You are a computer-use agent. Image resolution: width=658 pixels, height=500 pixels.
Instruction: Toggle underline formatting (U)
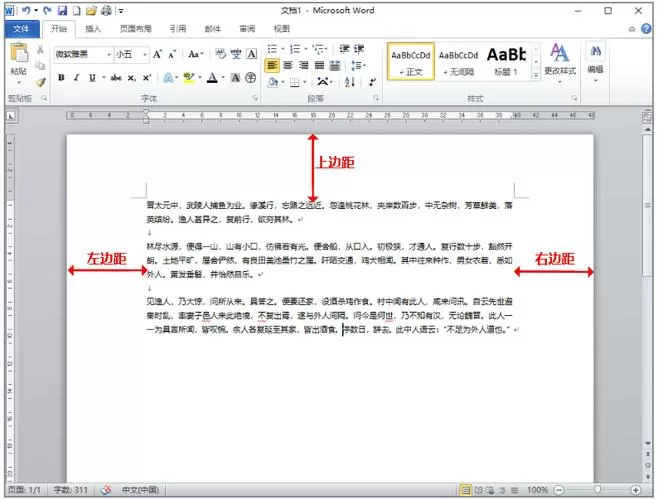(x=92, y=78)
